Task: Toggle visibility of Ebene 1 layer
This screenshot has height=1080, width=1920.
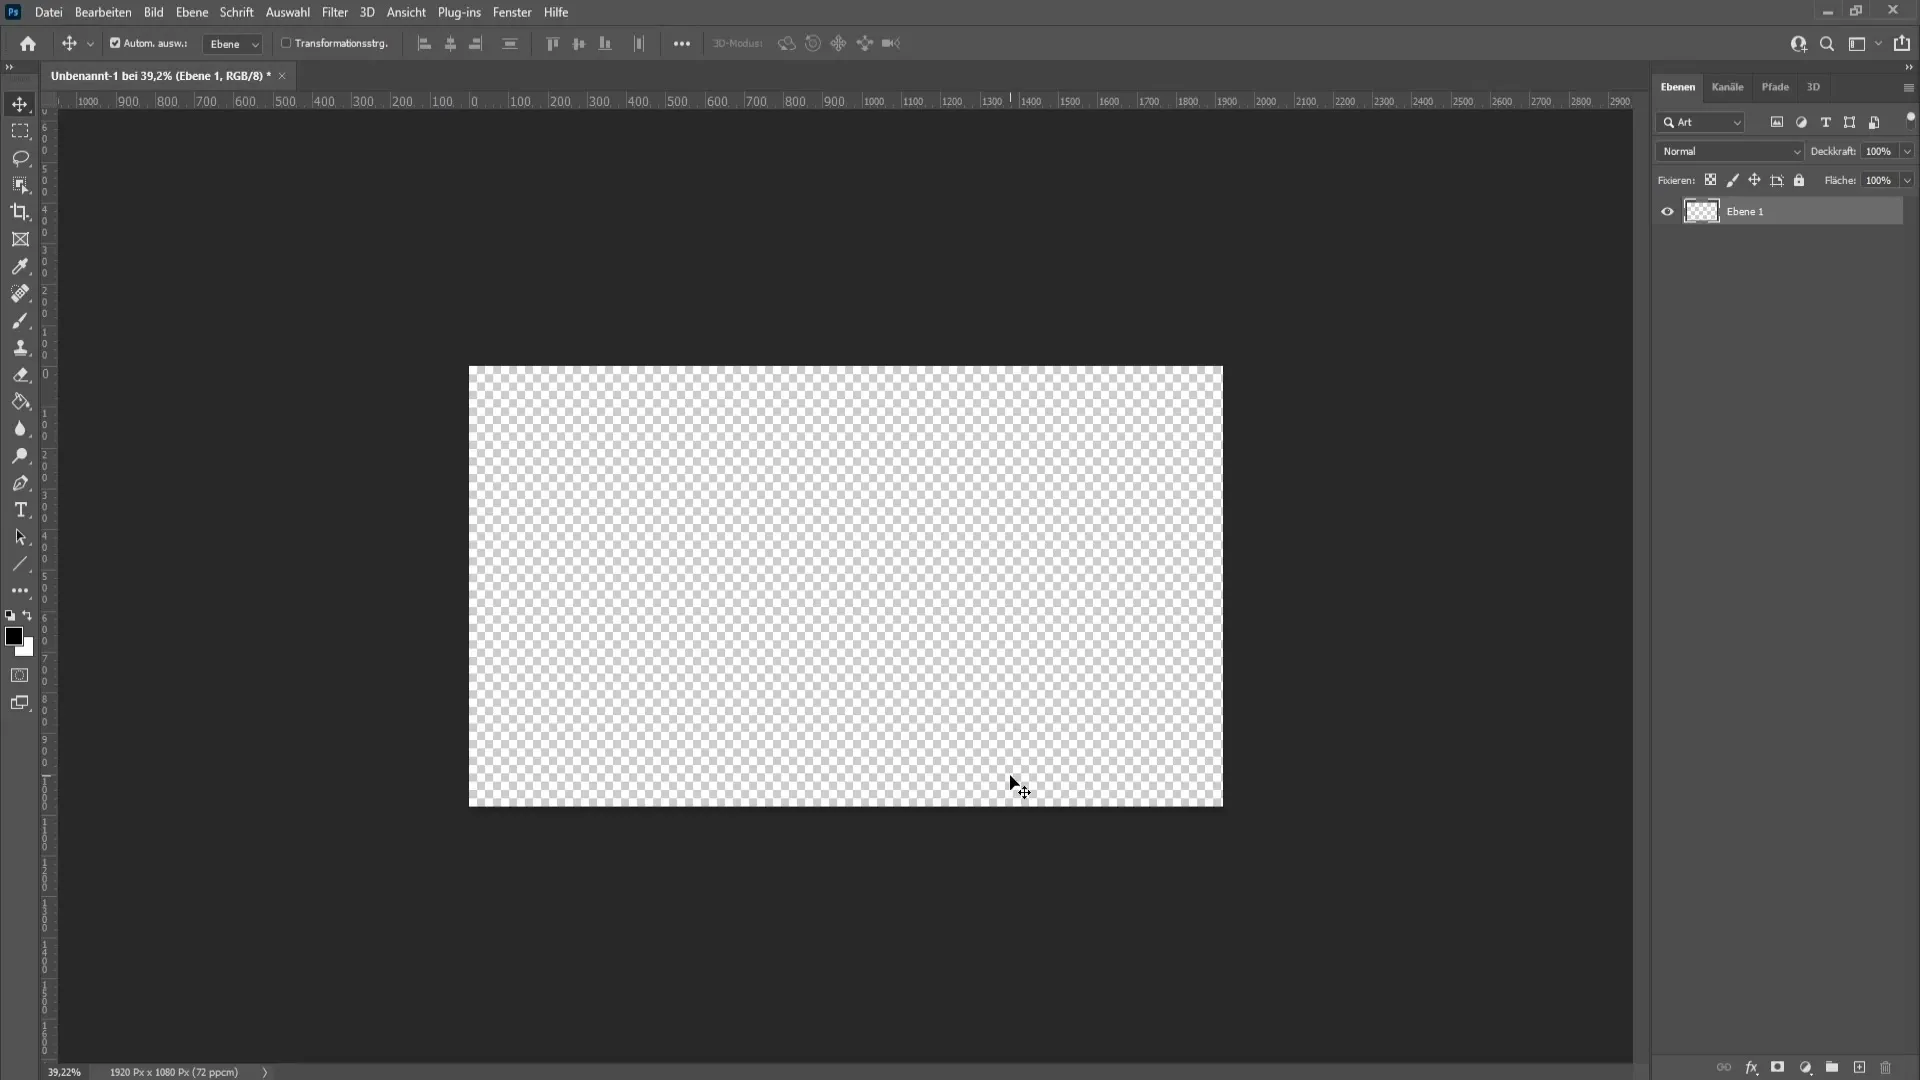Action: tap(1667, 211)
